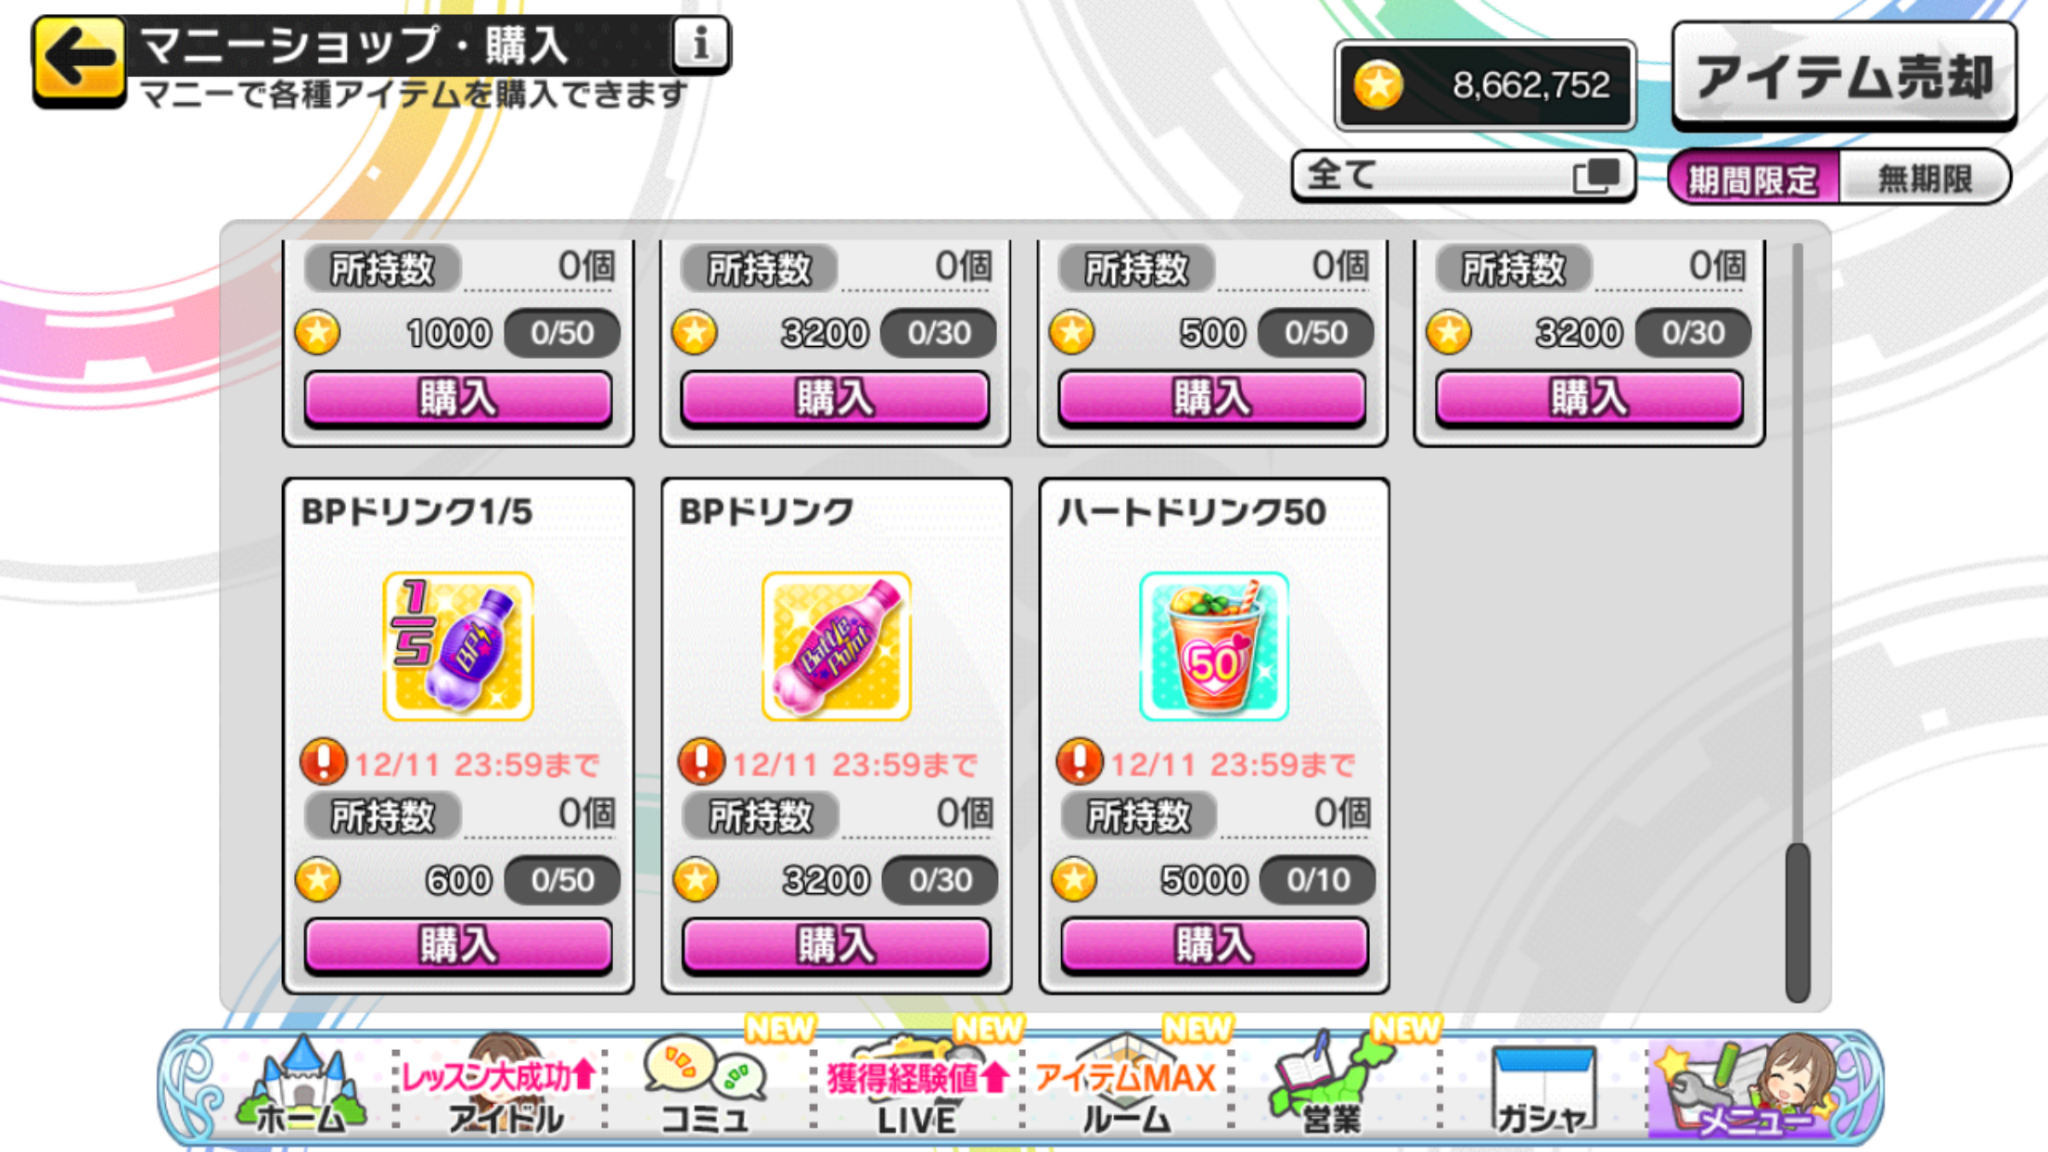Switch filter to 無期限
Image resolution: width=2048 pixels, height=1152 pixels.
1924,178
